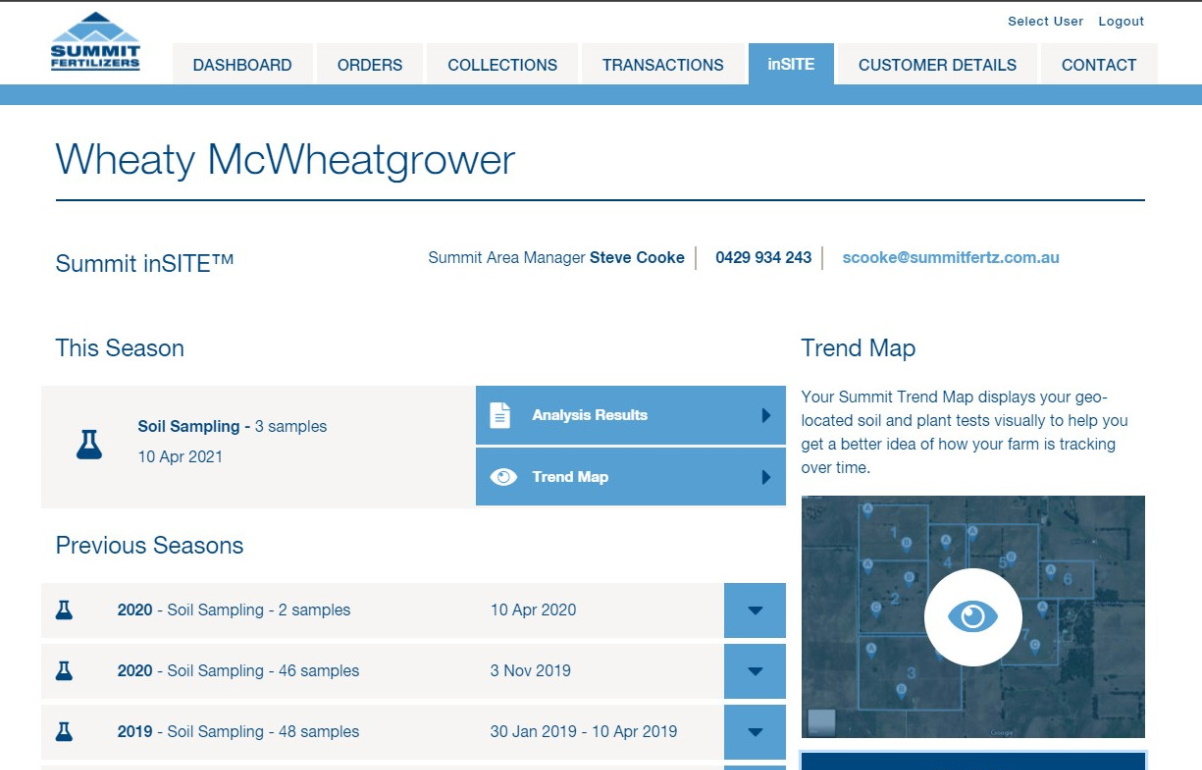The image size is (1202, 770).
Task: Expand the 3 Nov 2019 soil sampling row
Action: point(754,671)
